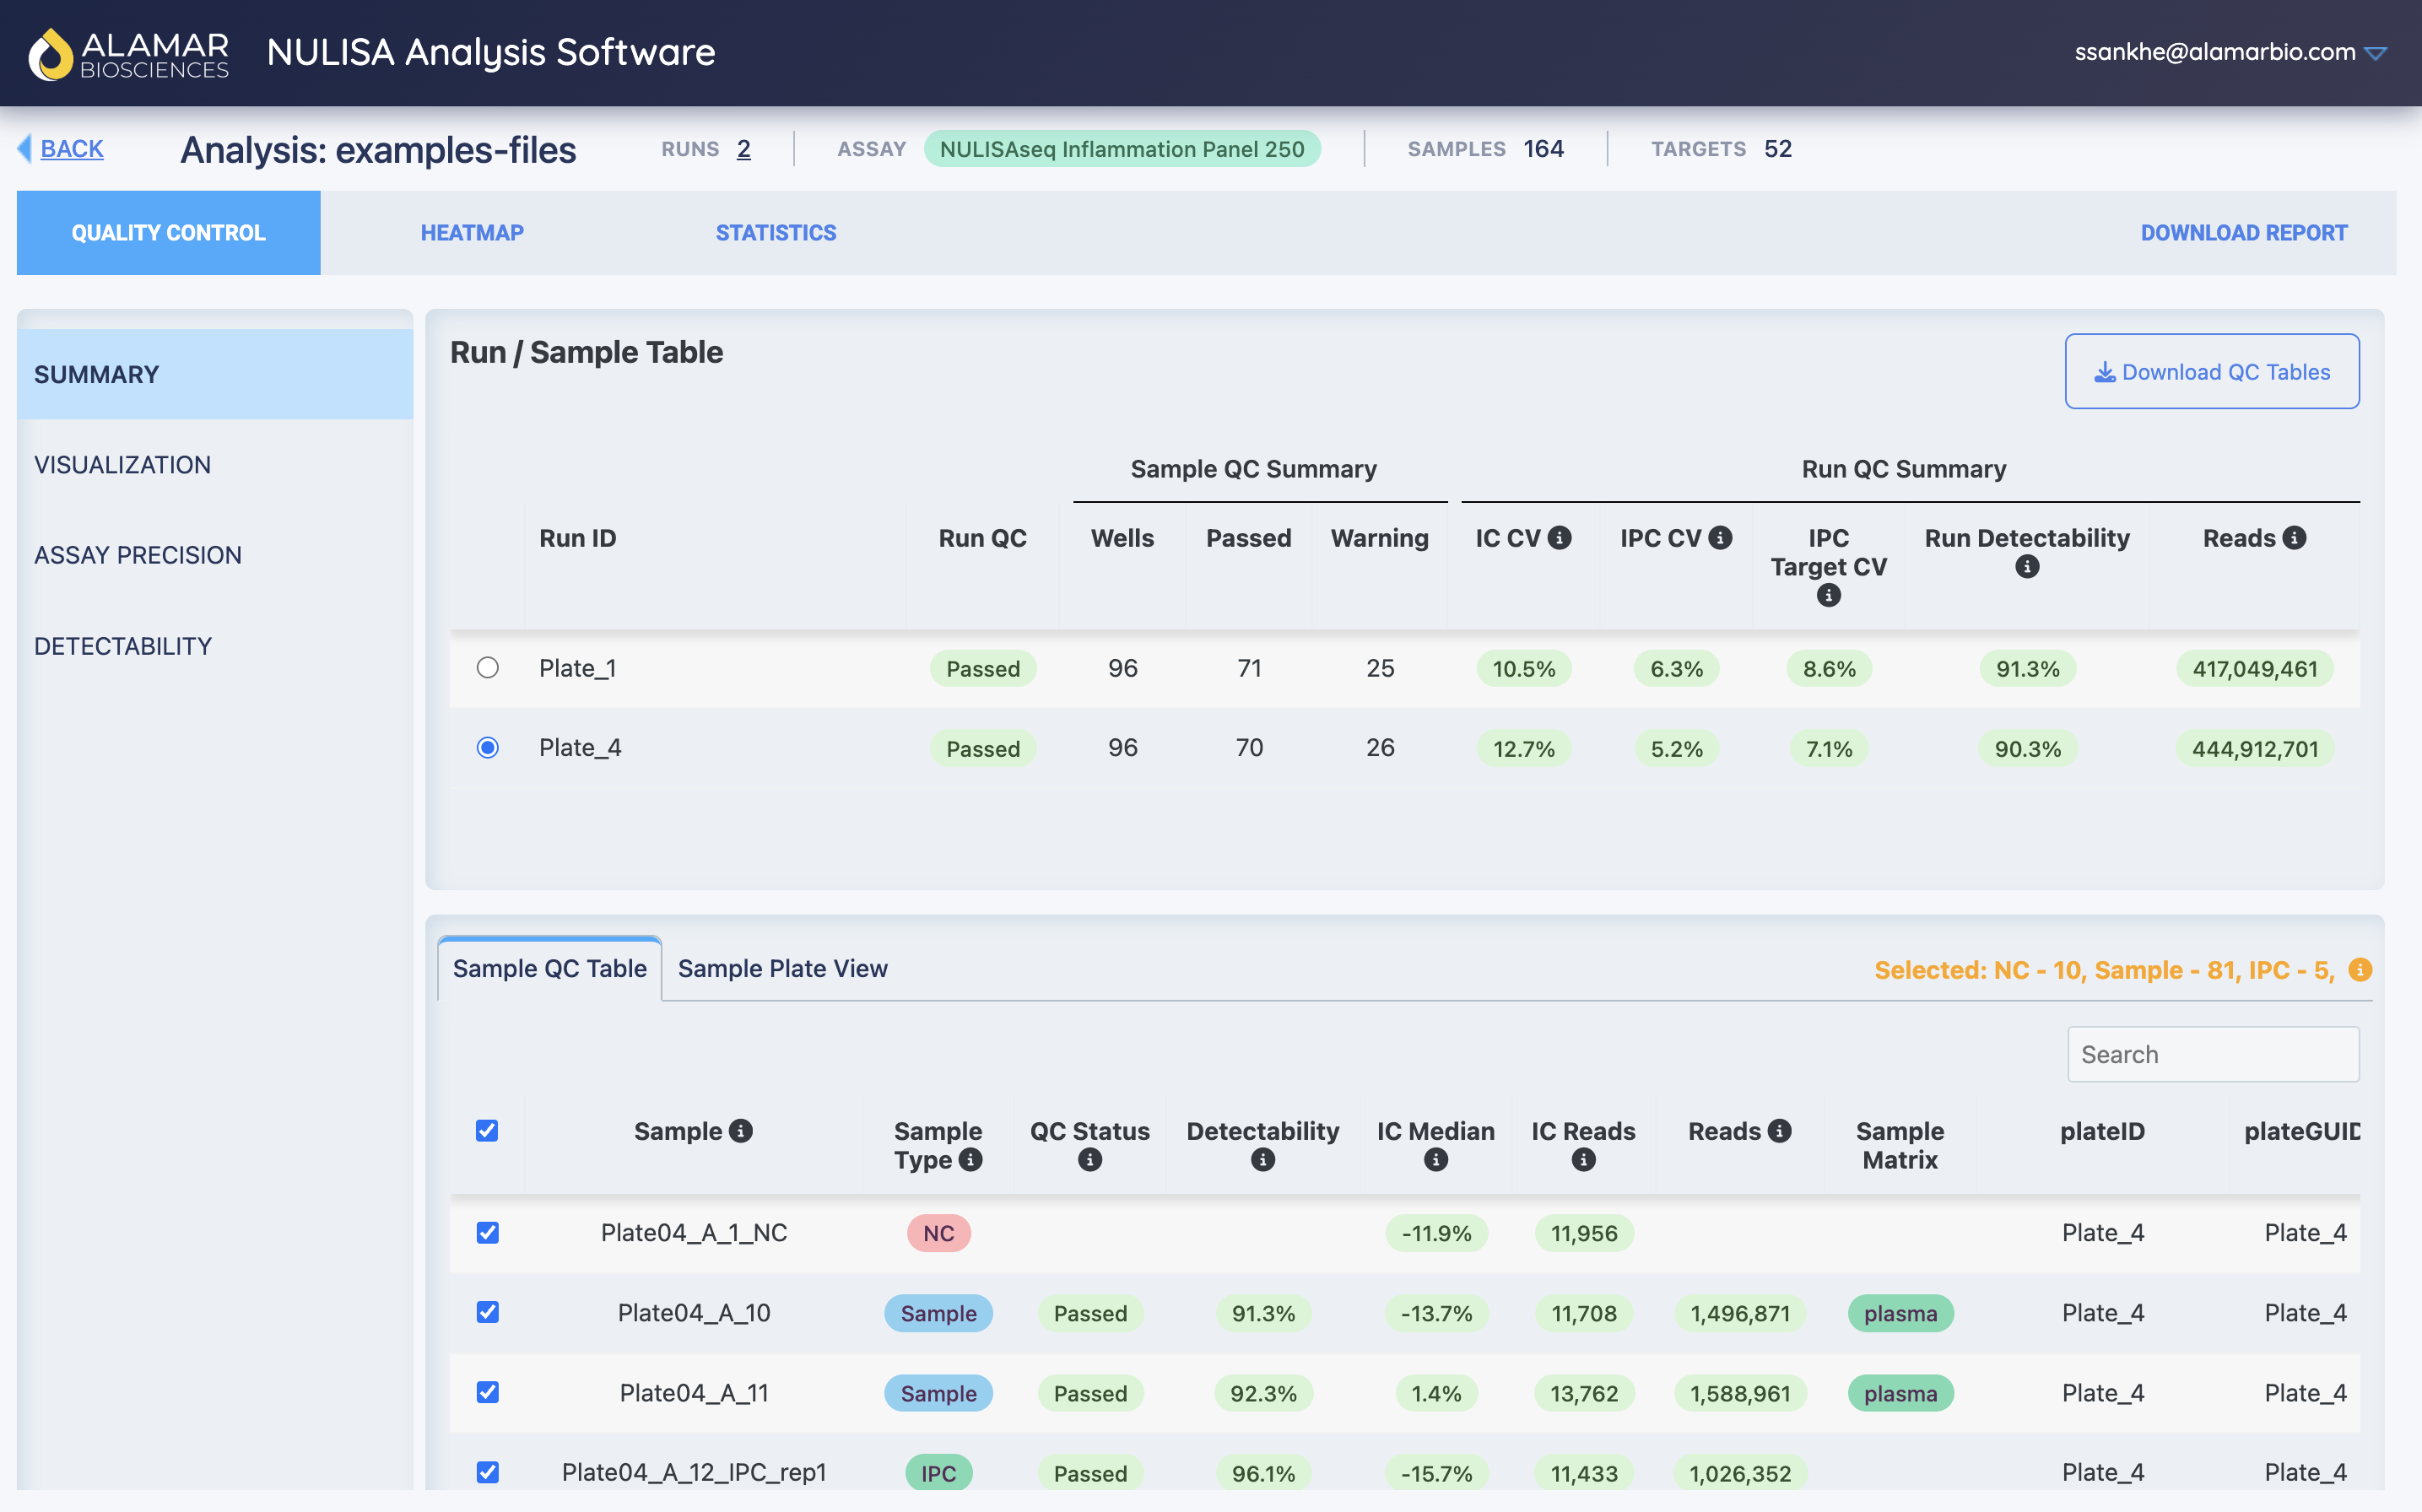Open Detectability in the left sidebar

tap(123, 646)
